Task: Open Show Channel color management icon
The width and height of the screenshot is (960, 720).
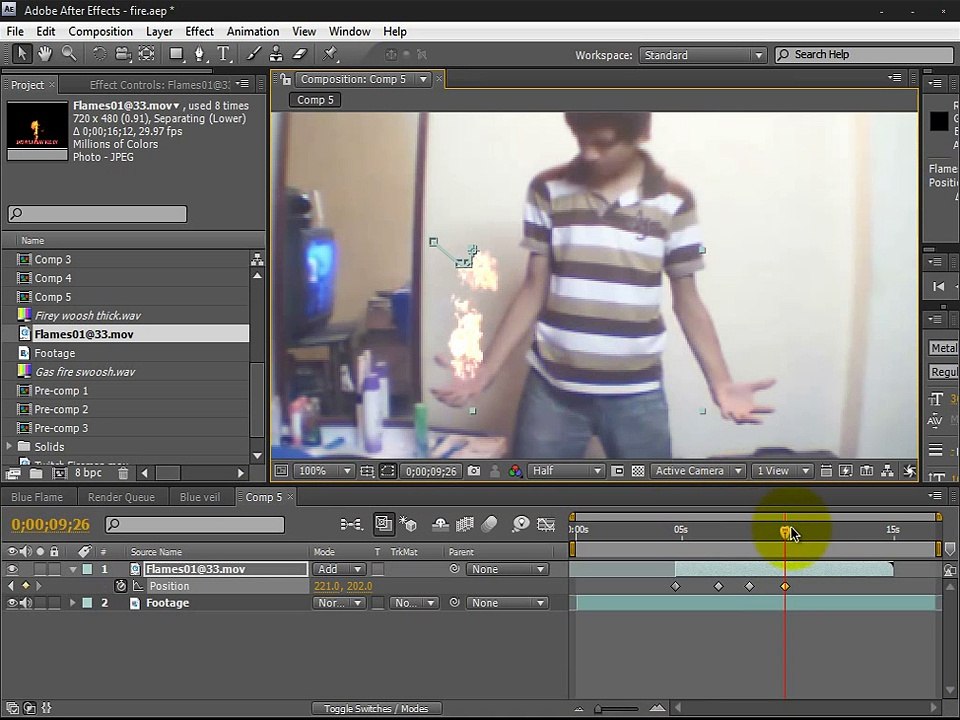Action: [x=516, y=471]
